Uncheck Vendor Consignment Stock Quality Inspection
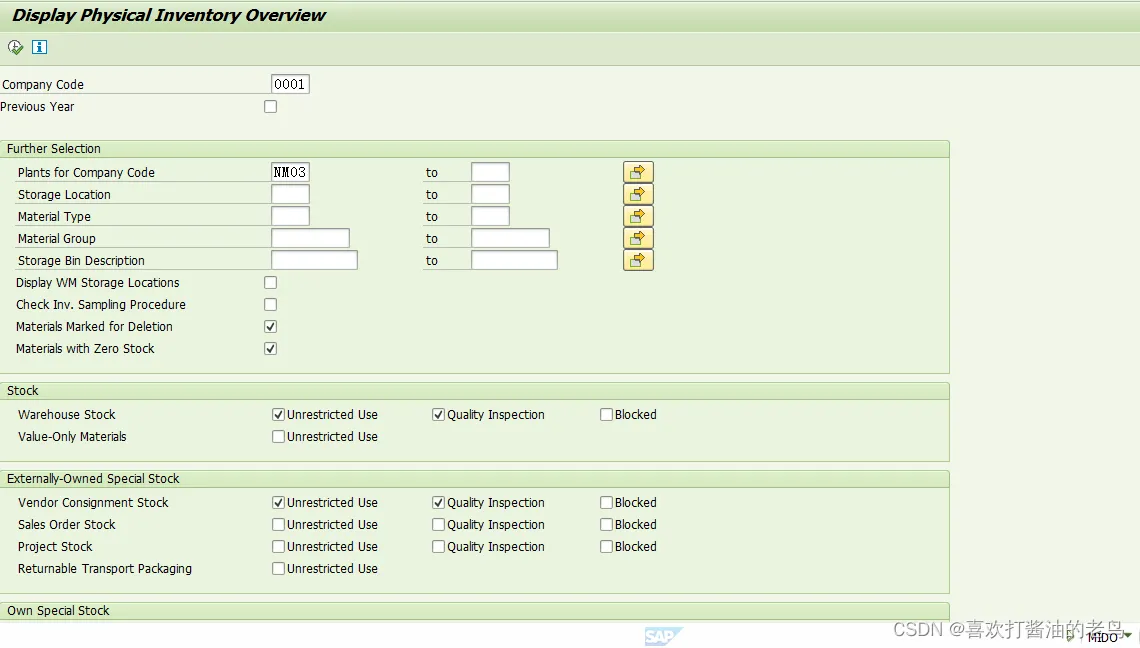This screenshot has width=1140, height=648. pyautogui.click(x=438, y=503)
